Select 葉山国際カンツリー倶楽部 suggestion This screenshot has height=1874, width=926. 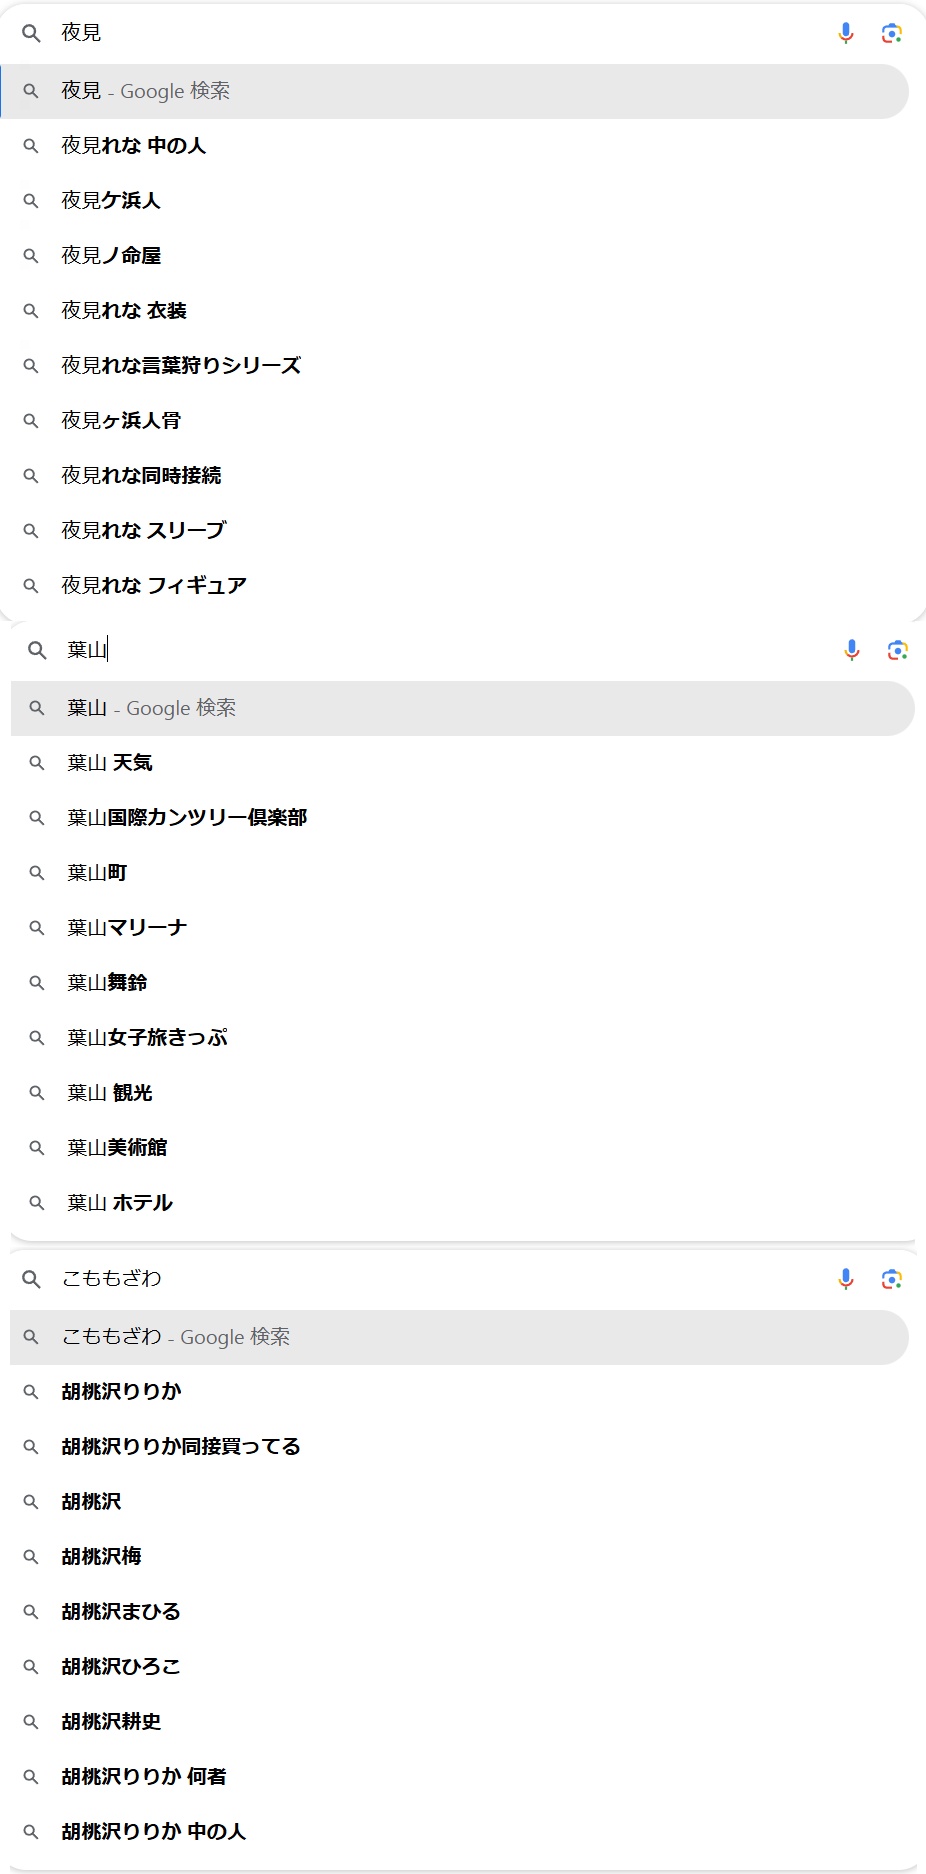pyautogui.click(x=187, y=818)
